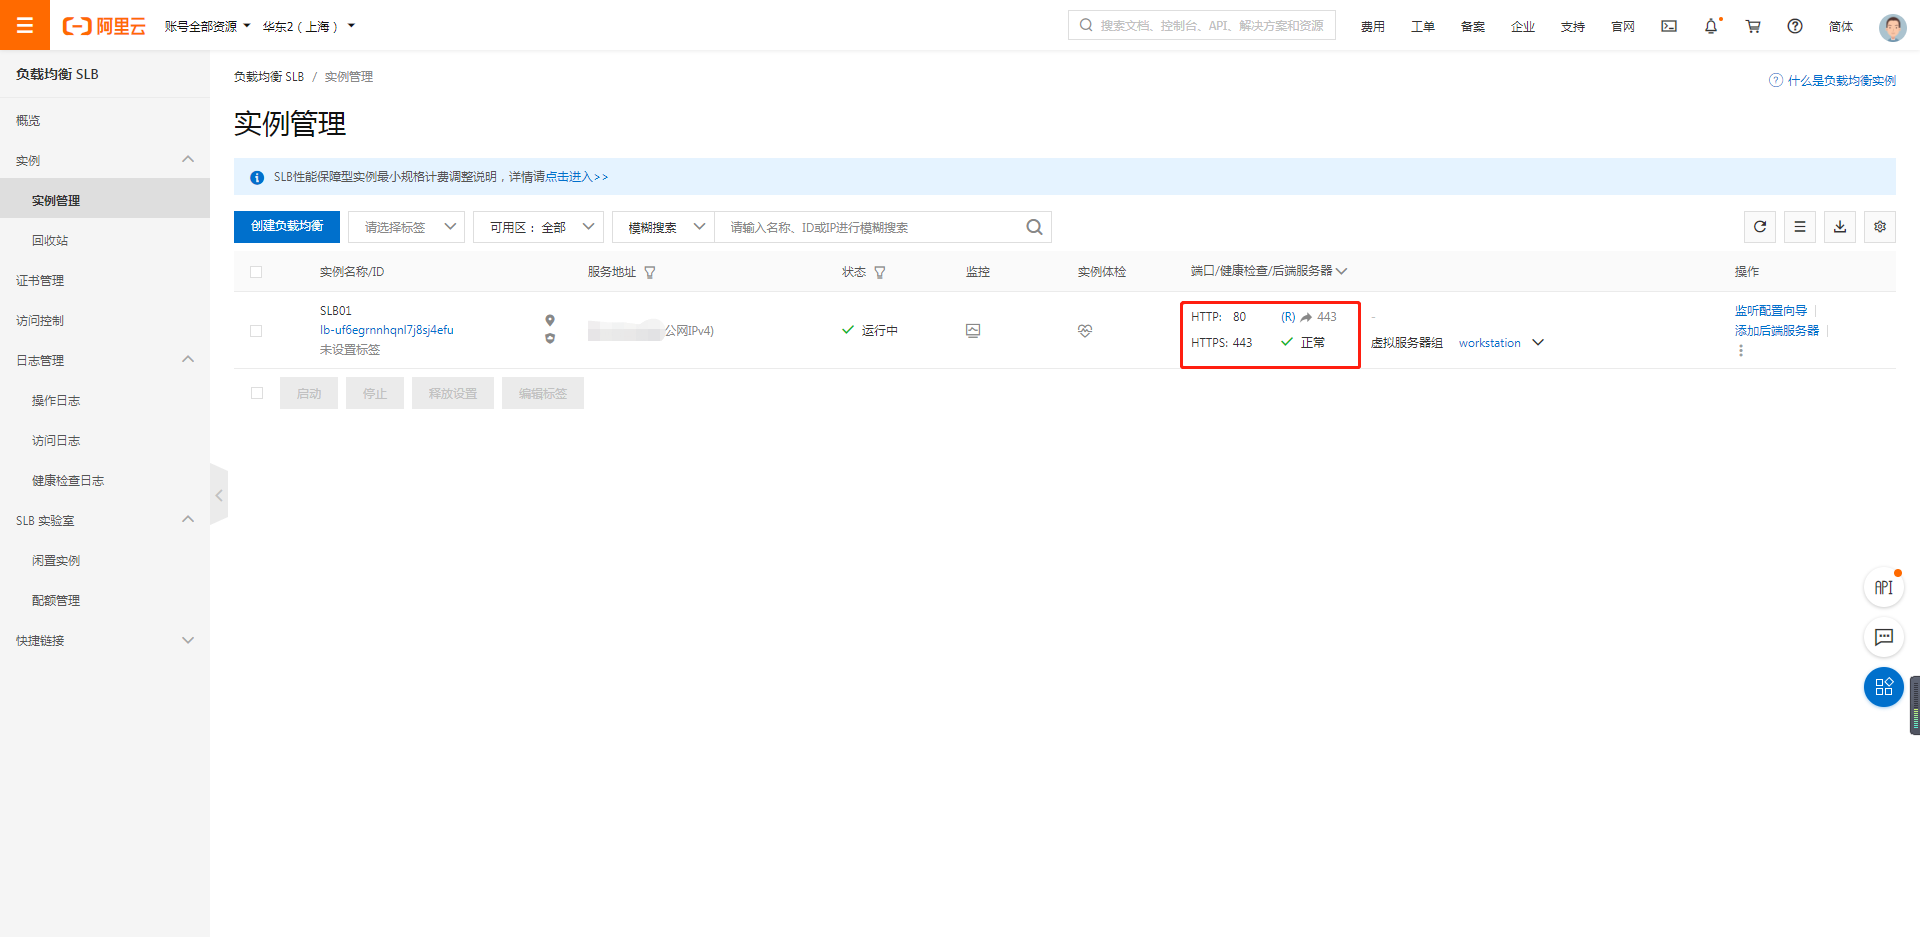The width and height of the screenshot is (1920, 937).
Task: Open the table column settings gear
Action: pos(1880,227)
